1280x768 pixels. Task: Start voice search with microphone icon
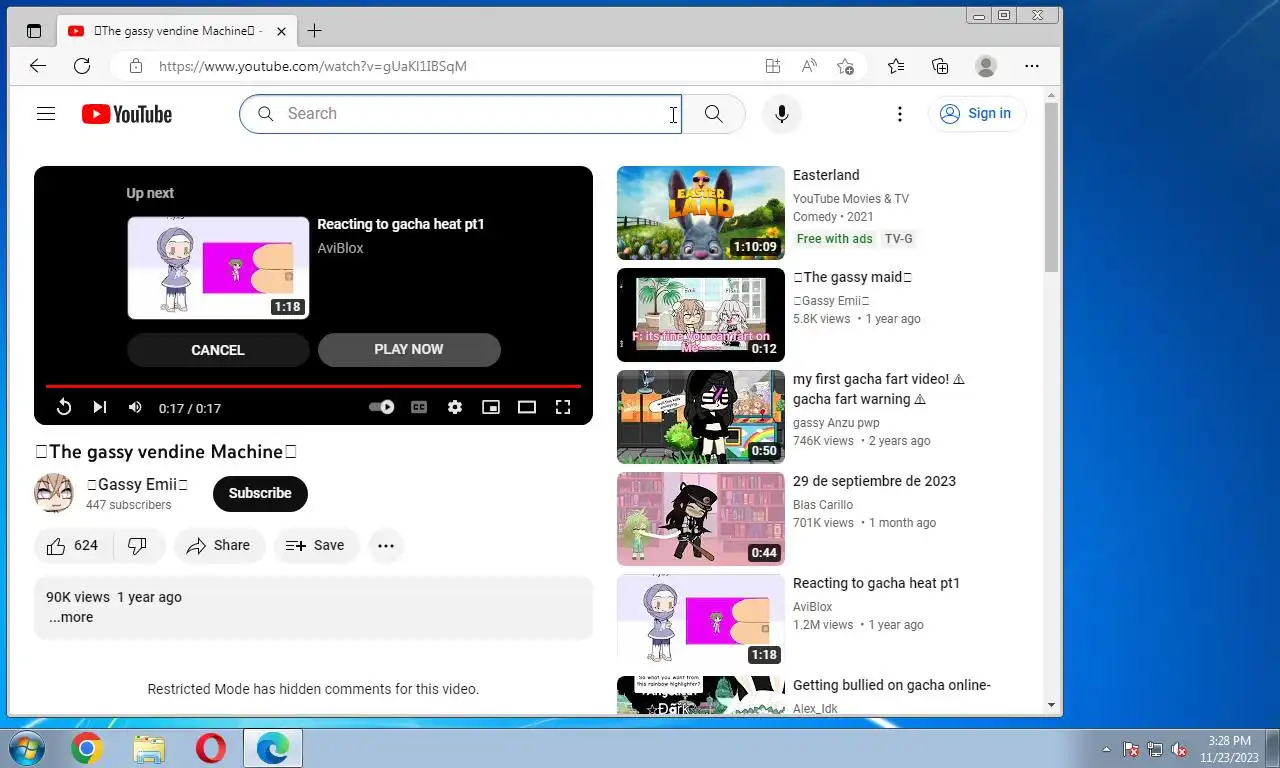(x=782, y=113)
